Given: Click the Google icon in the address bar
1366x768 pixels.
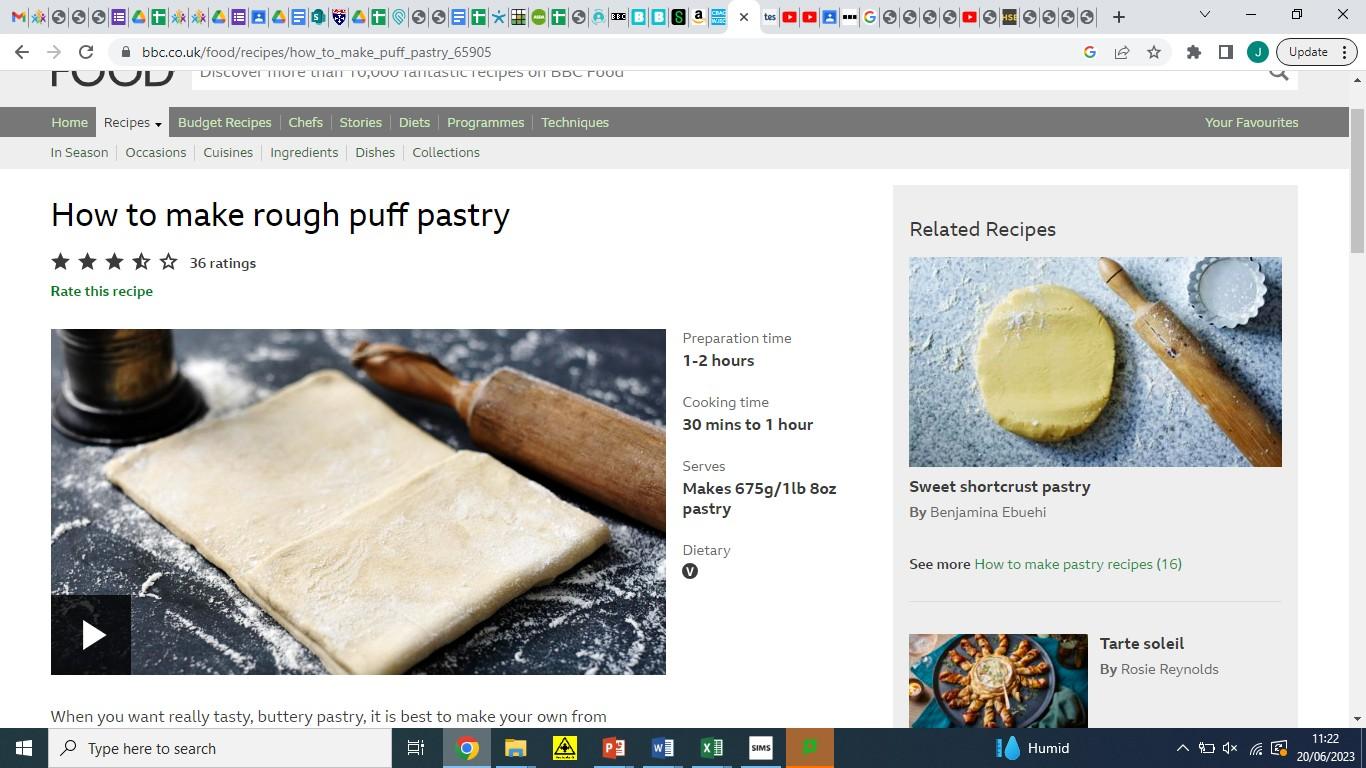Looking at the screenshot, I should pyautogui.click(x=1090, y=52).
